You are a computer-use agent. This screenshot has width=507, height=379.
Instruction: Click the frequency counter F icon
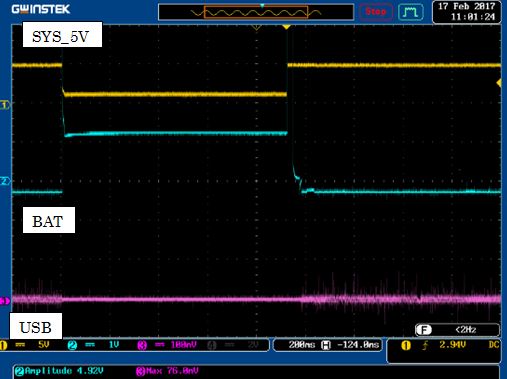[424, 330]
